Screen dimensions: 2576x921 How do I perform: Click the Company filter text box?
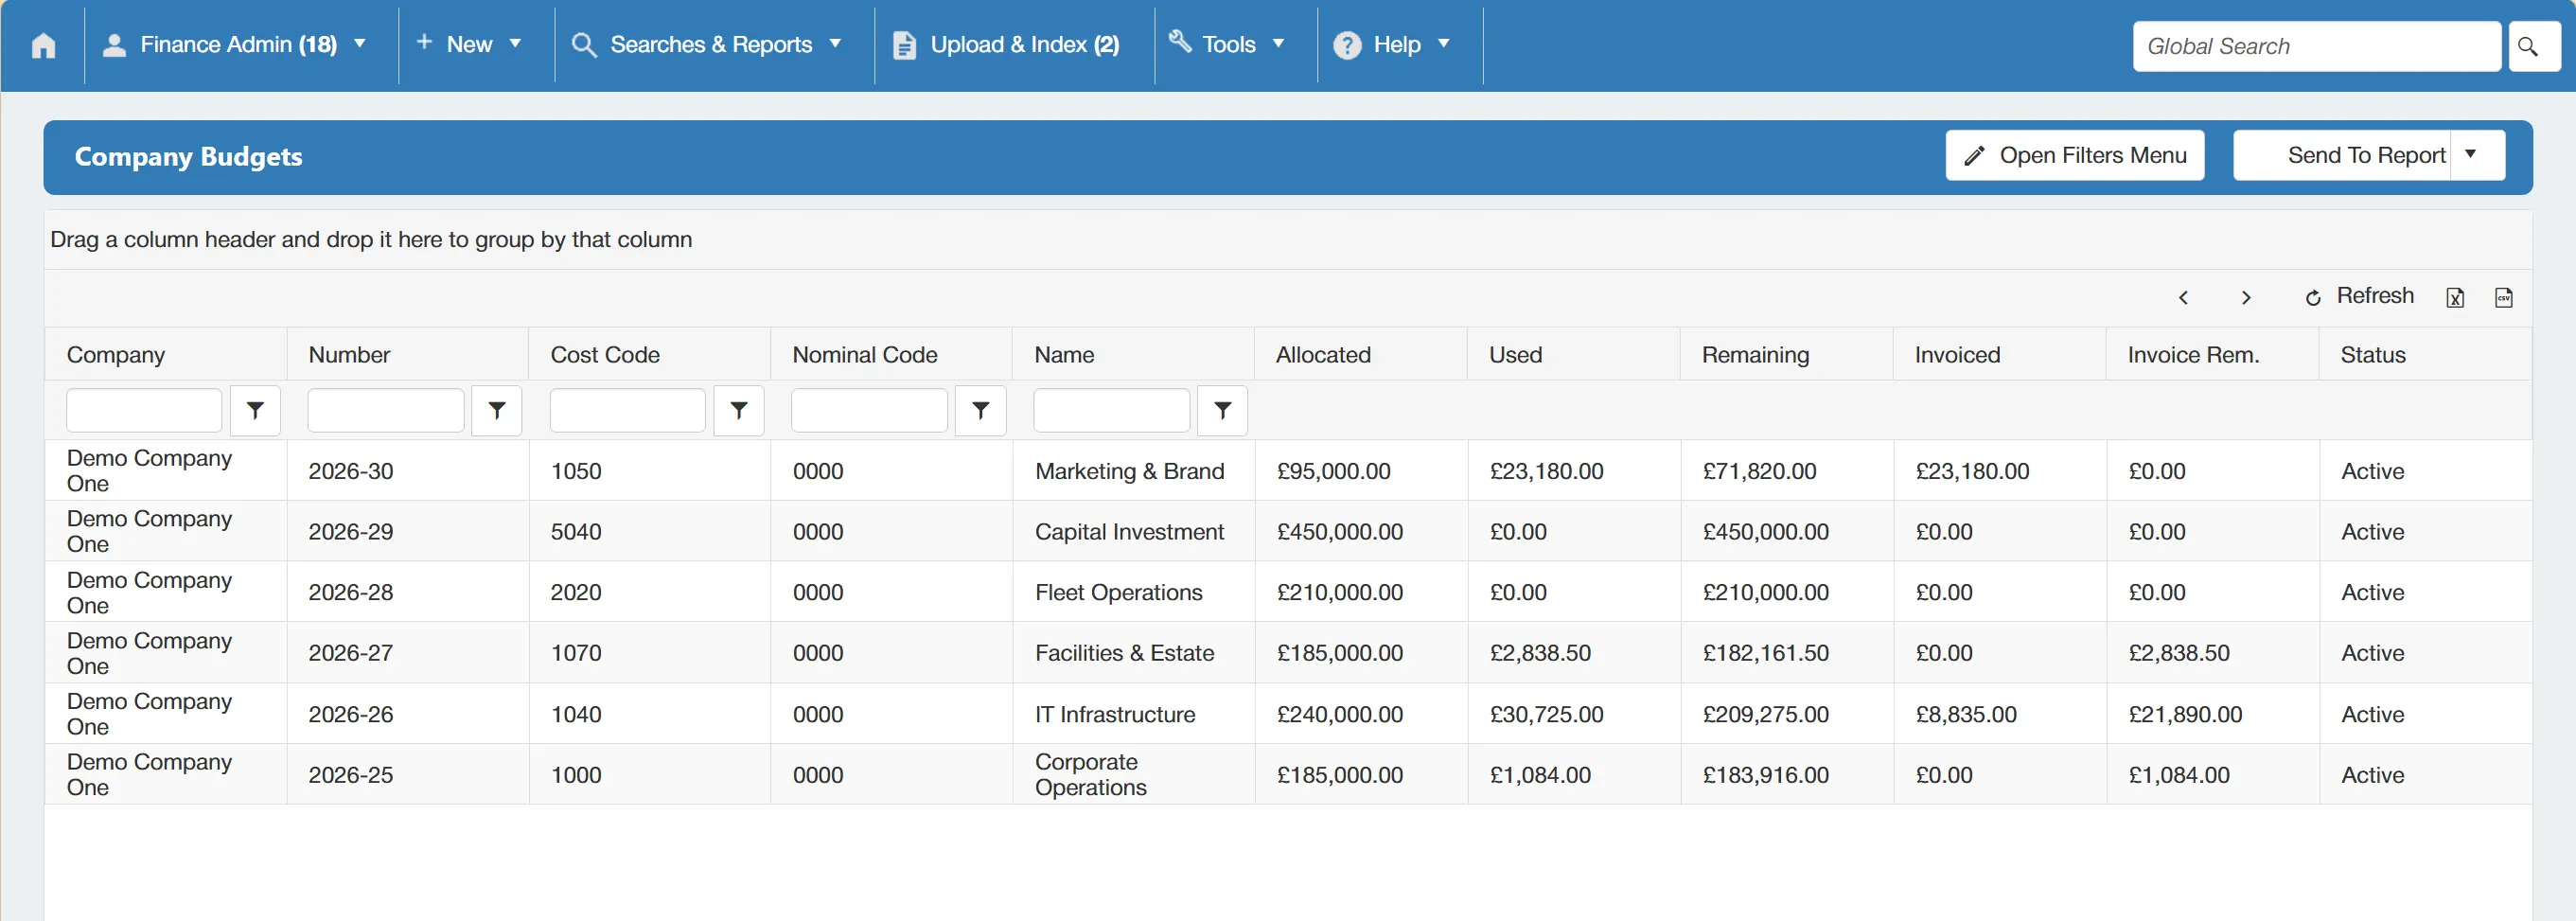tap(144, 410)
